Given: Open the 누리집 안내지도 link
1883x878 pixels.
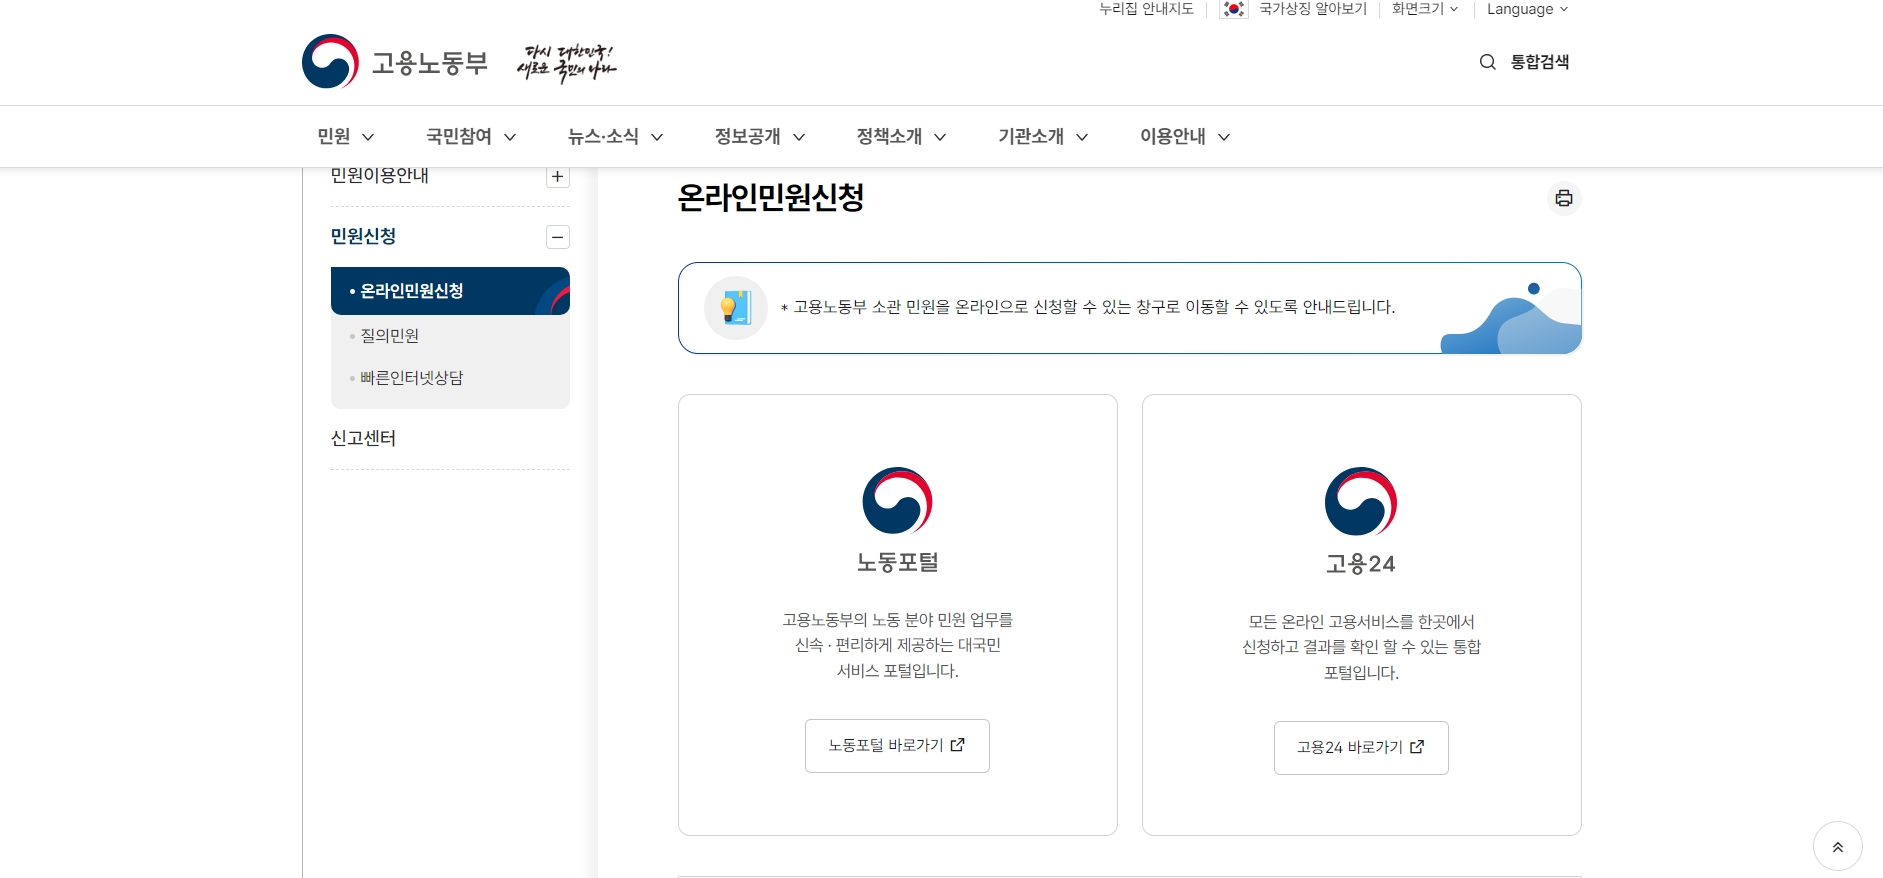Looking at the screenshot, I should (x=1146, y=9).
